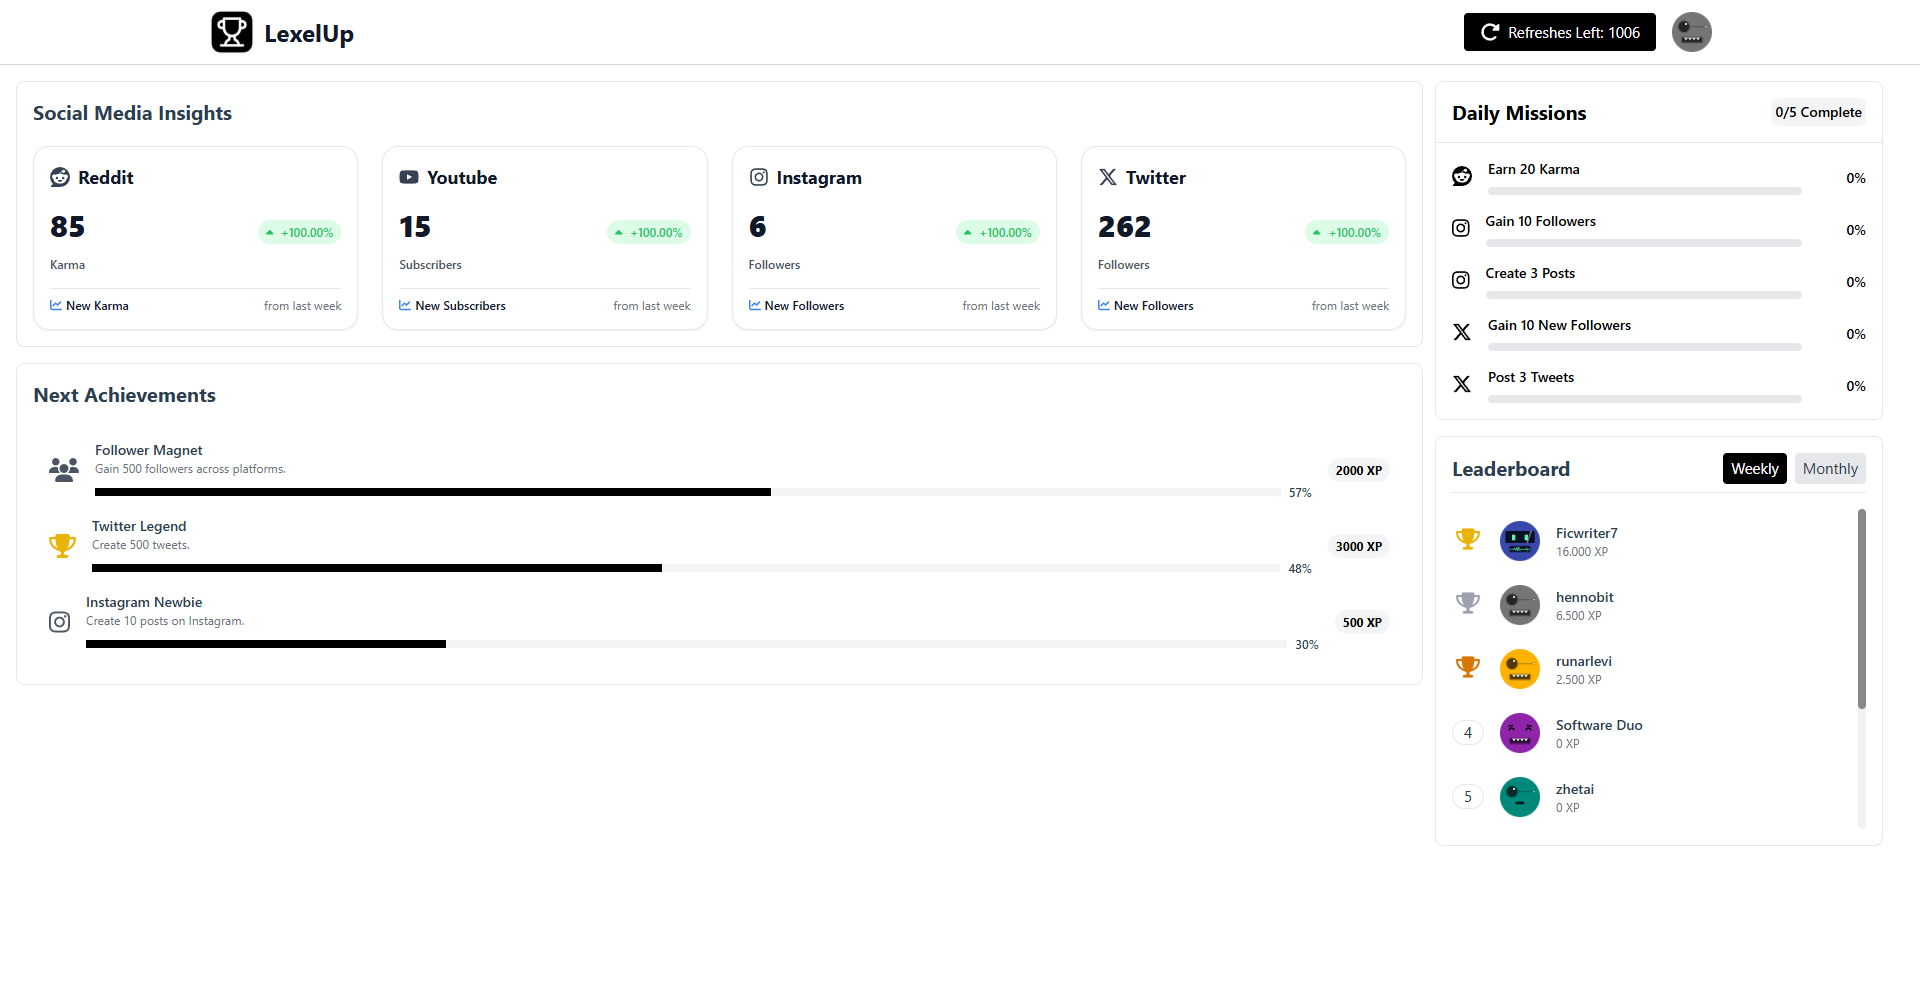1920x984 pixels.
Task: Click the rank 5 badge in the leaderboard
Action: click(x=1468, y=797)
